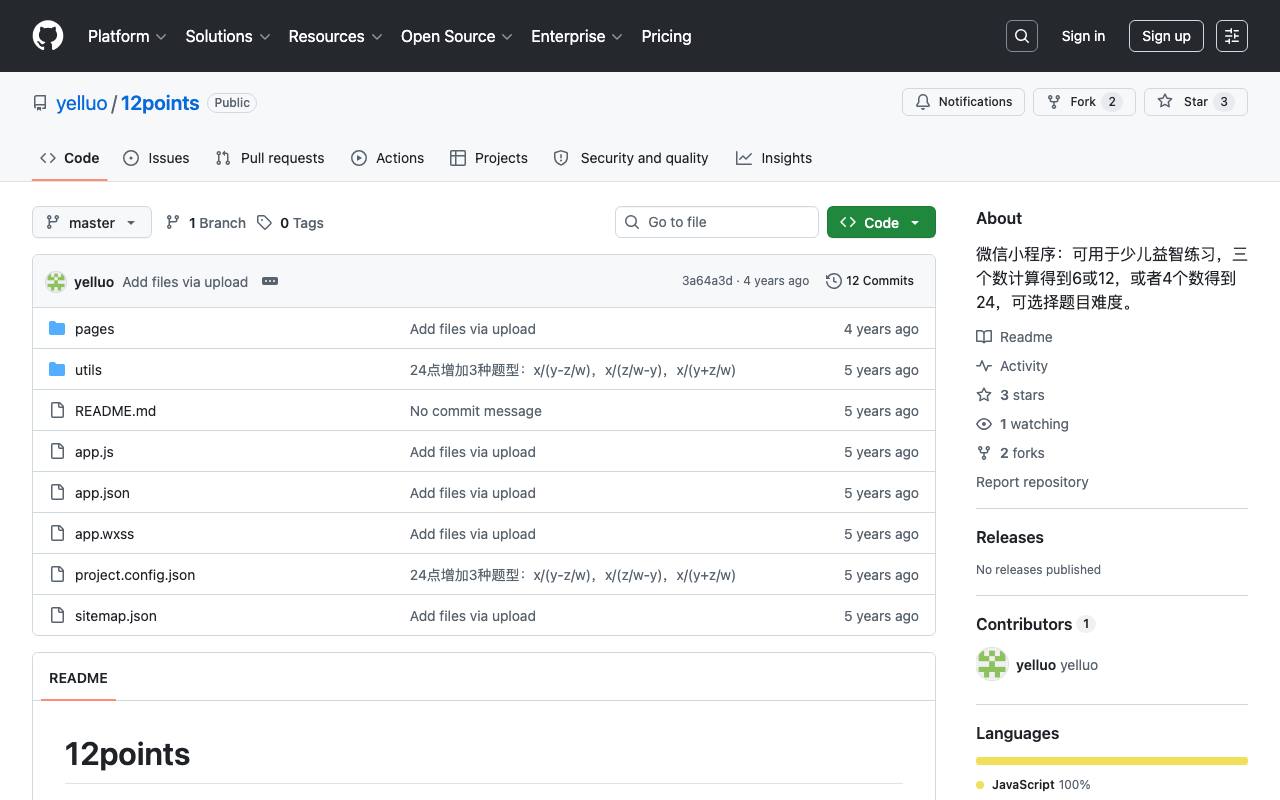Click the README.md file icon

click(x=57, y=411)
